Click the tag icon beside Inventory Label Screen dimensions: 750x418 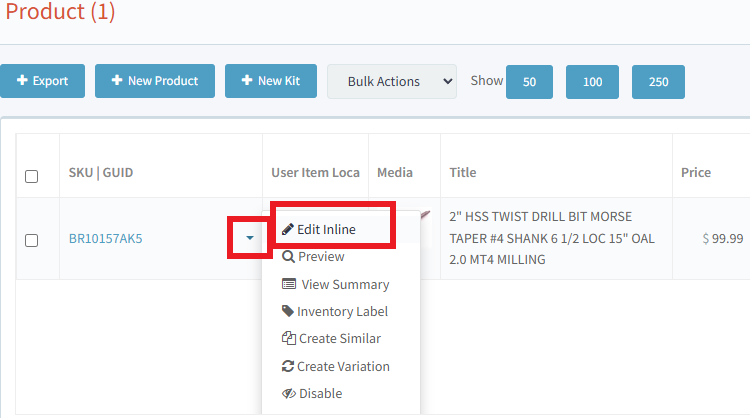288,312
